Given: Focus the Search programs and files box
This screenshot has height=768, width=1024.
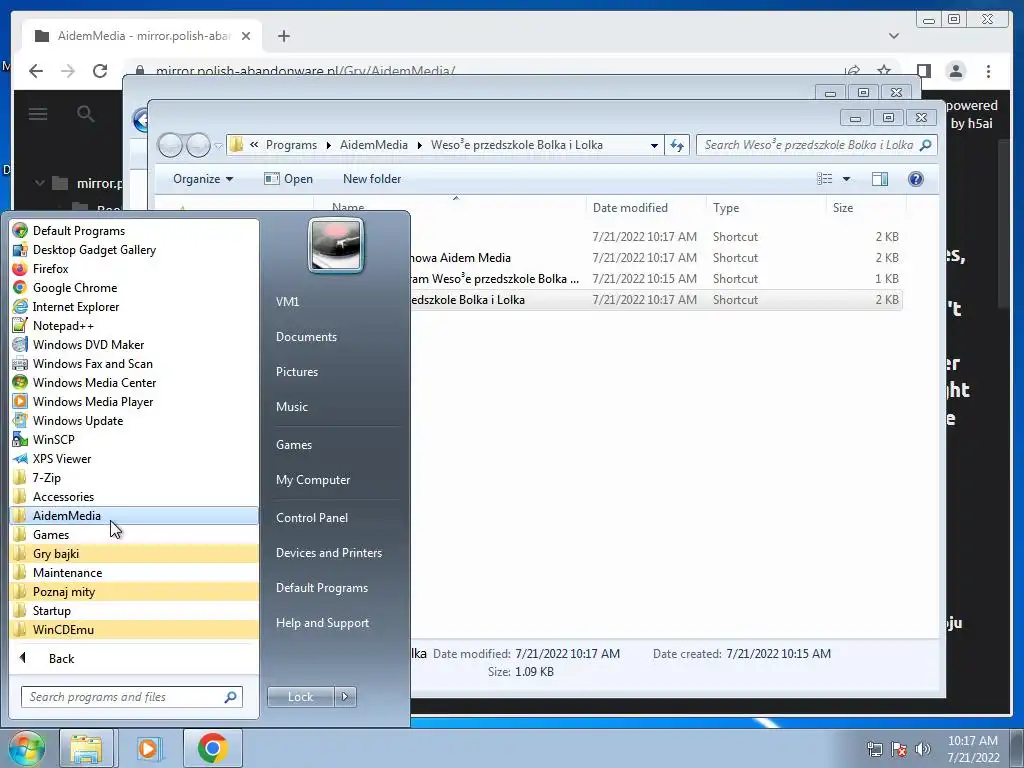Looking at the screenshot, I should pos(132,697).
